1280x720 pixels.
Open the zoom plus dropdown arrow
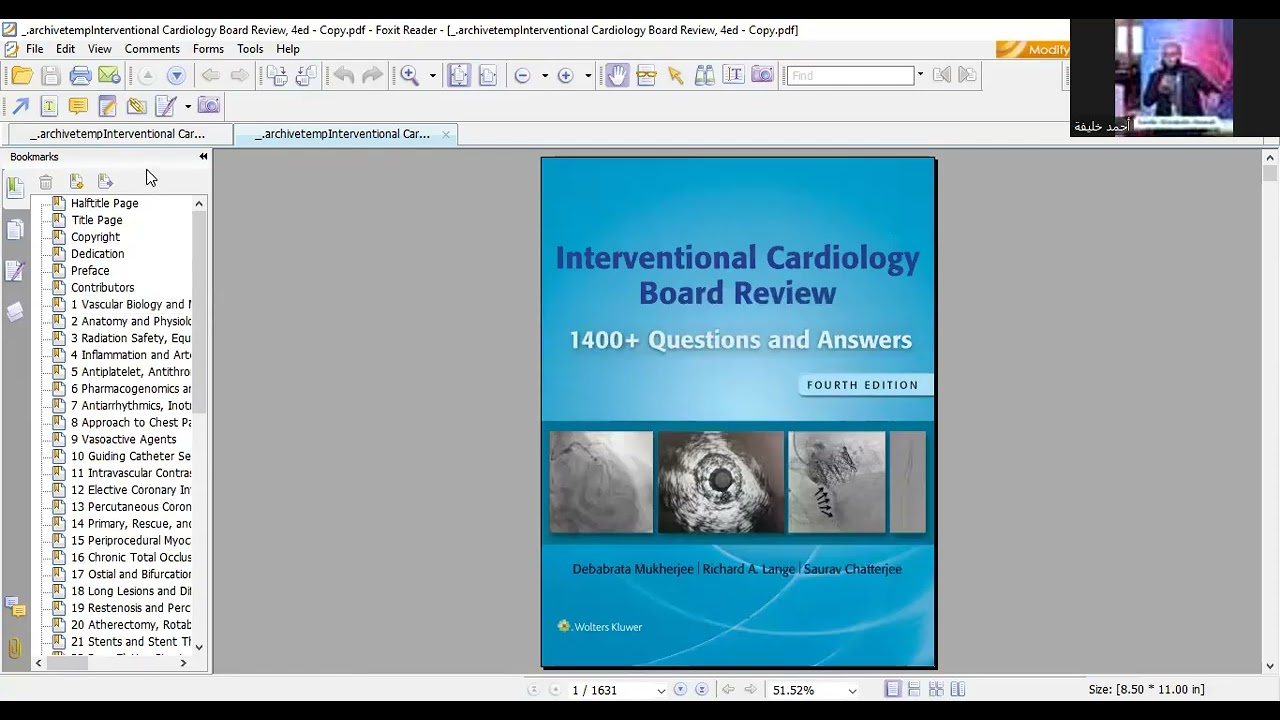tap(588, 76)
